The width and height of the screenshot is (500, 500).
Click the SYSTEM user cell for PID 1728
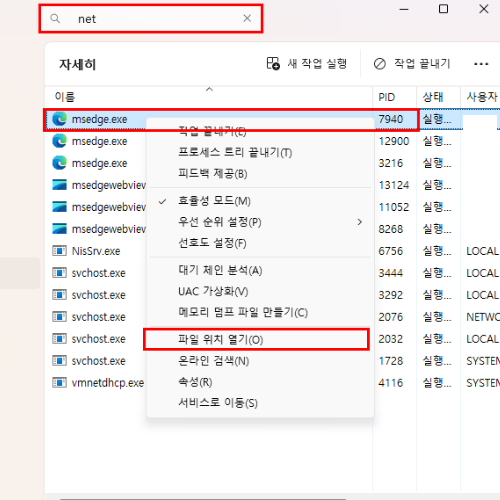(x=483, y=361)
